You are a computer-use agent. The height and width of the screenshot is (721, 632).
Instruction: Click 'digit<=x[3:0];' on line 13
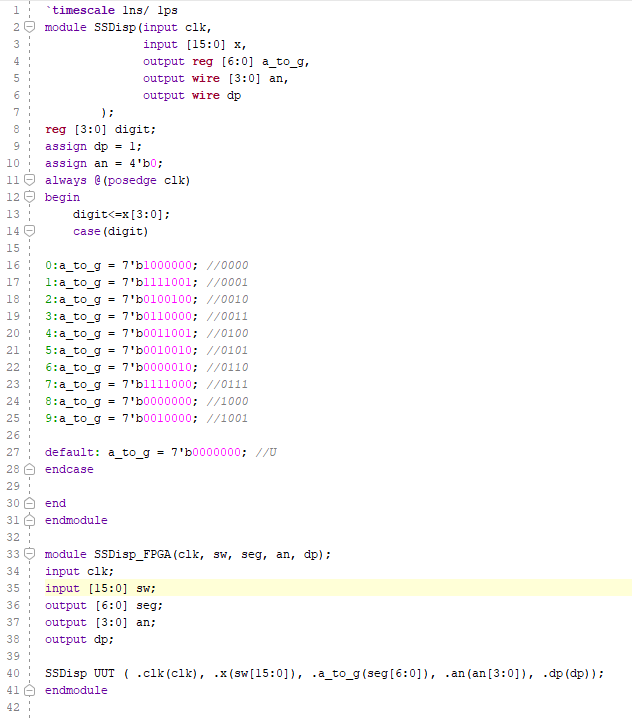(121, 214)
